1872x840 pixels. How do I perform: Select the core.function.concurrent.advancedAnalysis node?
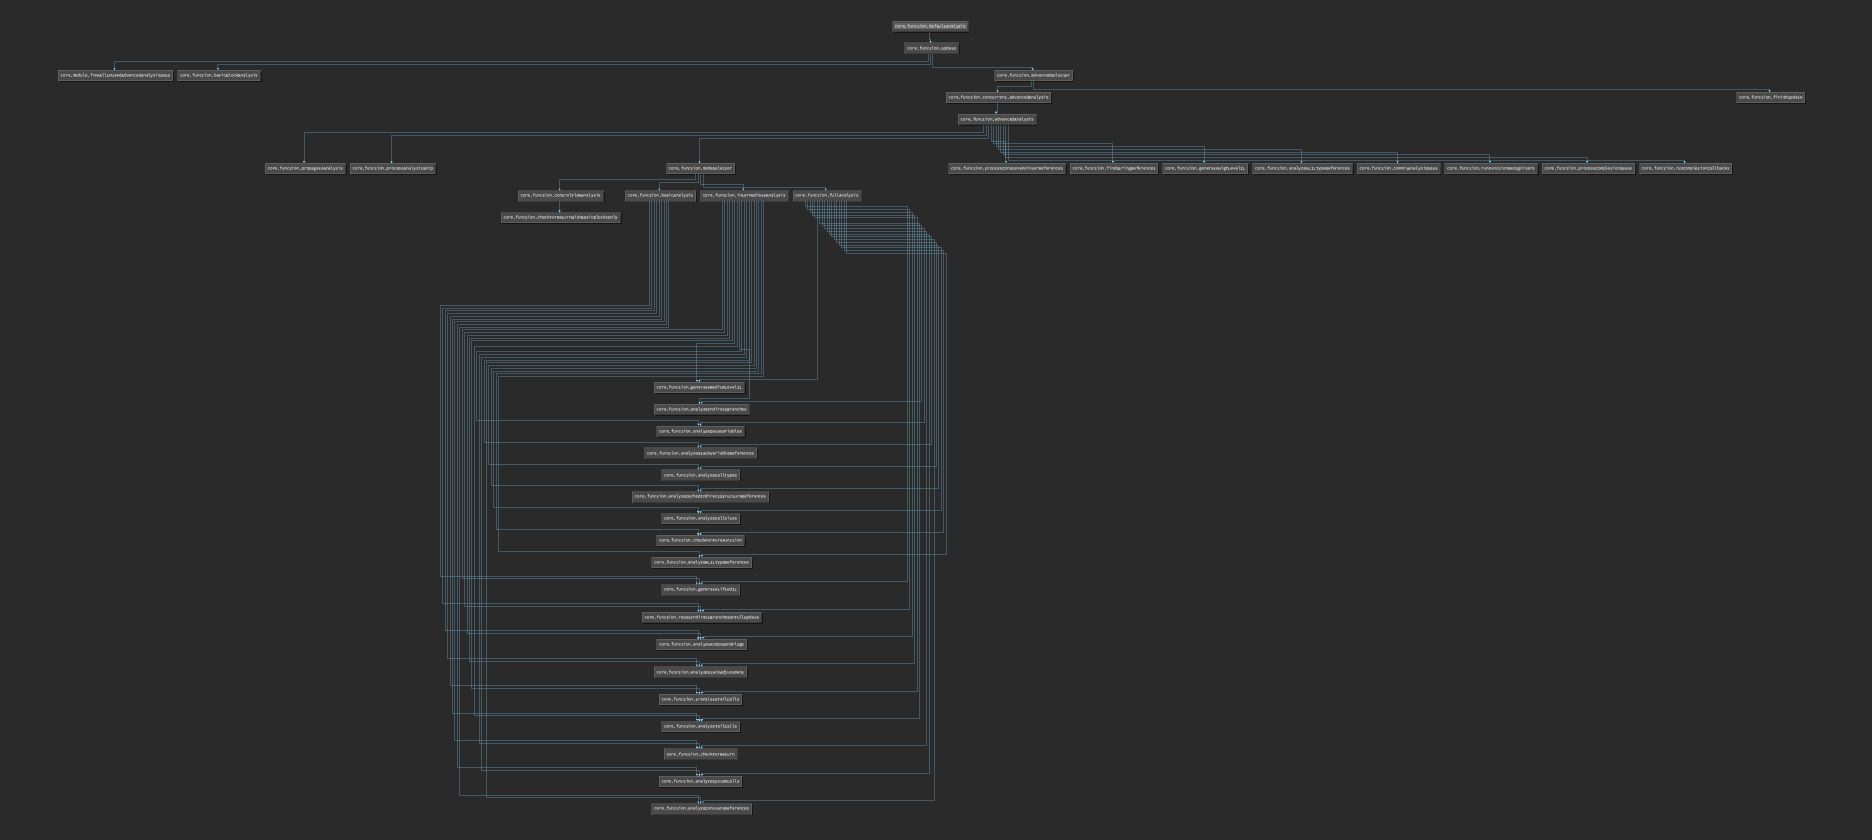click(998, 97)
